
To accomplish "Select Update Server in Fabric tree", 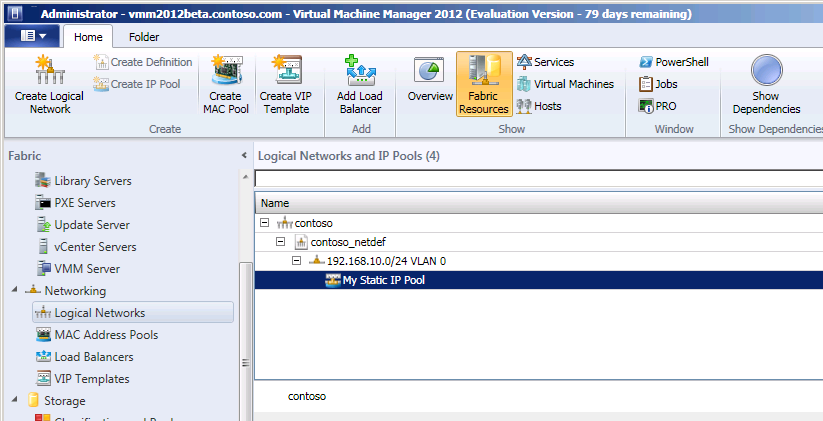I will point(92,225).
